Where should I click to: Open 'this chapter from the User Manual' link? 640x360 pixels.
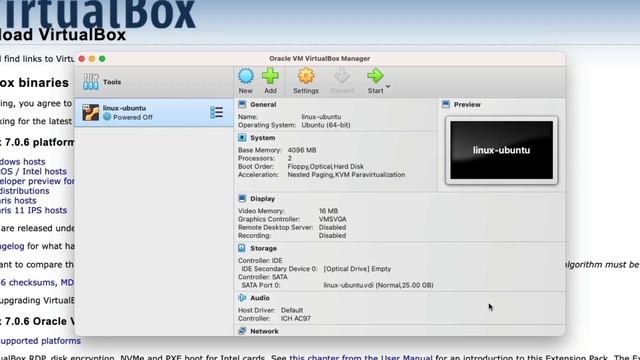coord(361,357)
